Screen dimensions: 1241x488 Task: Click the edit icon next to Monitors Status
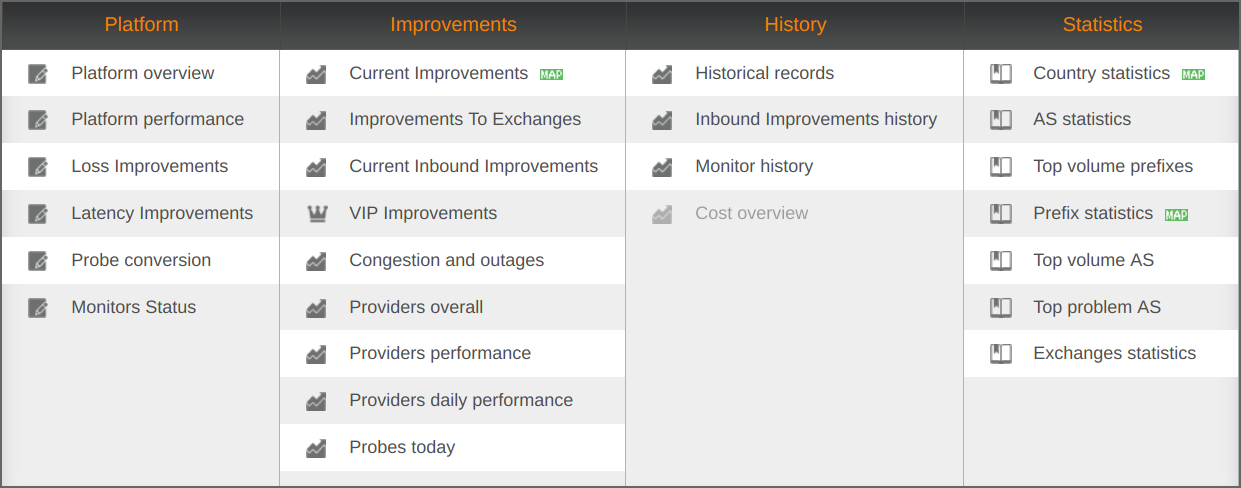38,308
